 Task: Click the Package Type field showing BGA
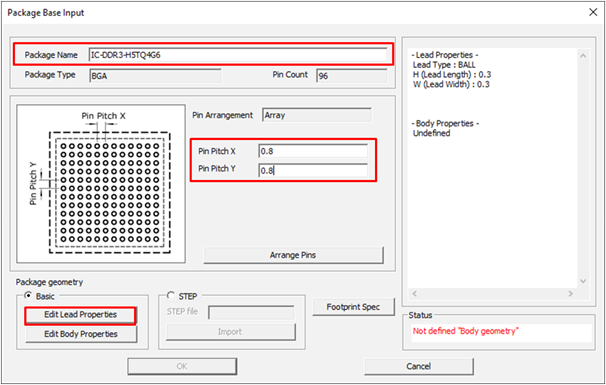155,76
